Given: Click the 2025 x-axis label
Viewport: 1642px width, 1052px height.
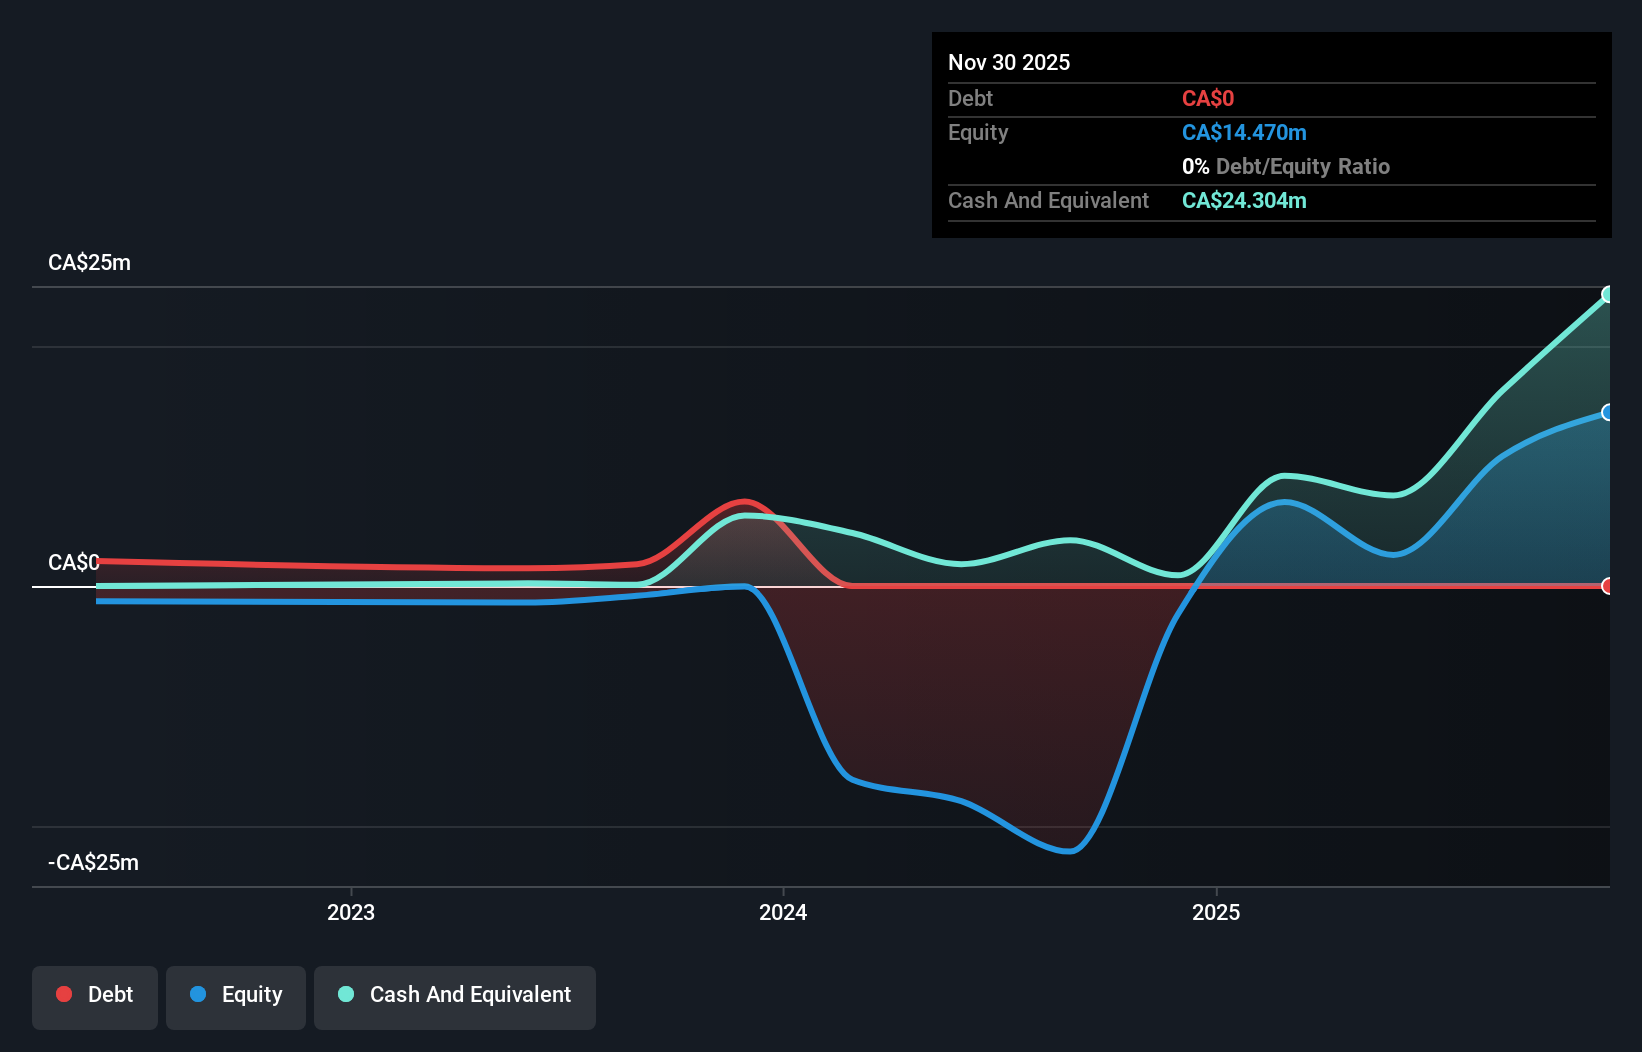Looking at the screenshot, I should [1216, 912].
